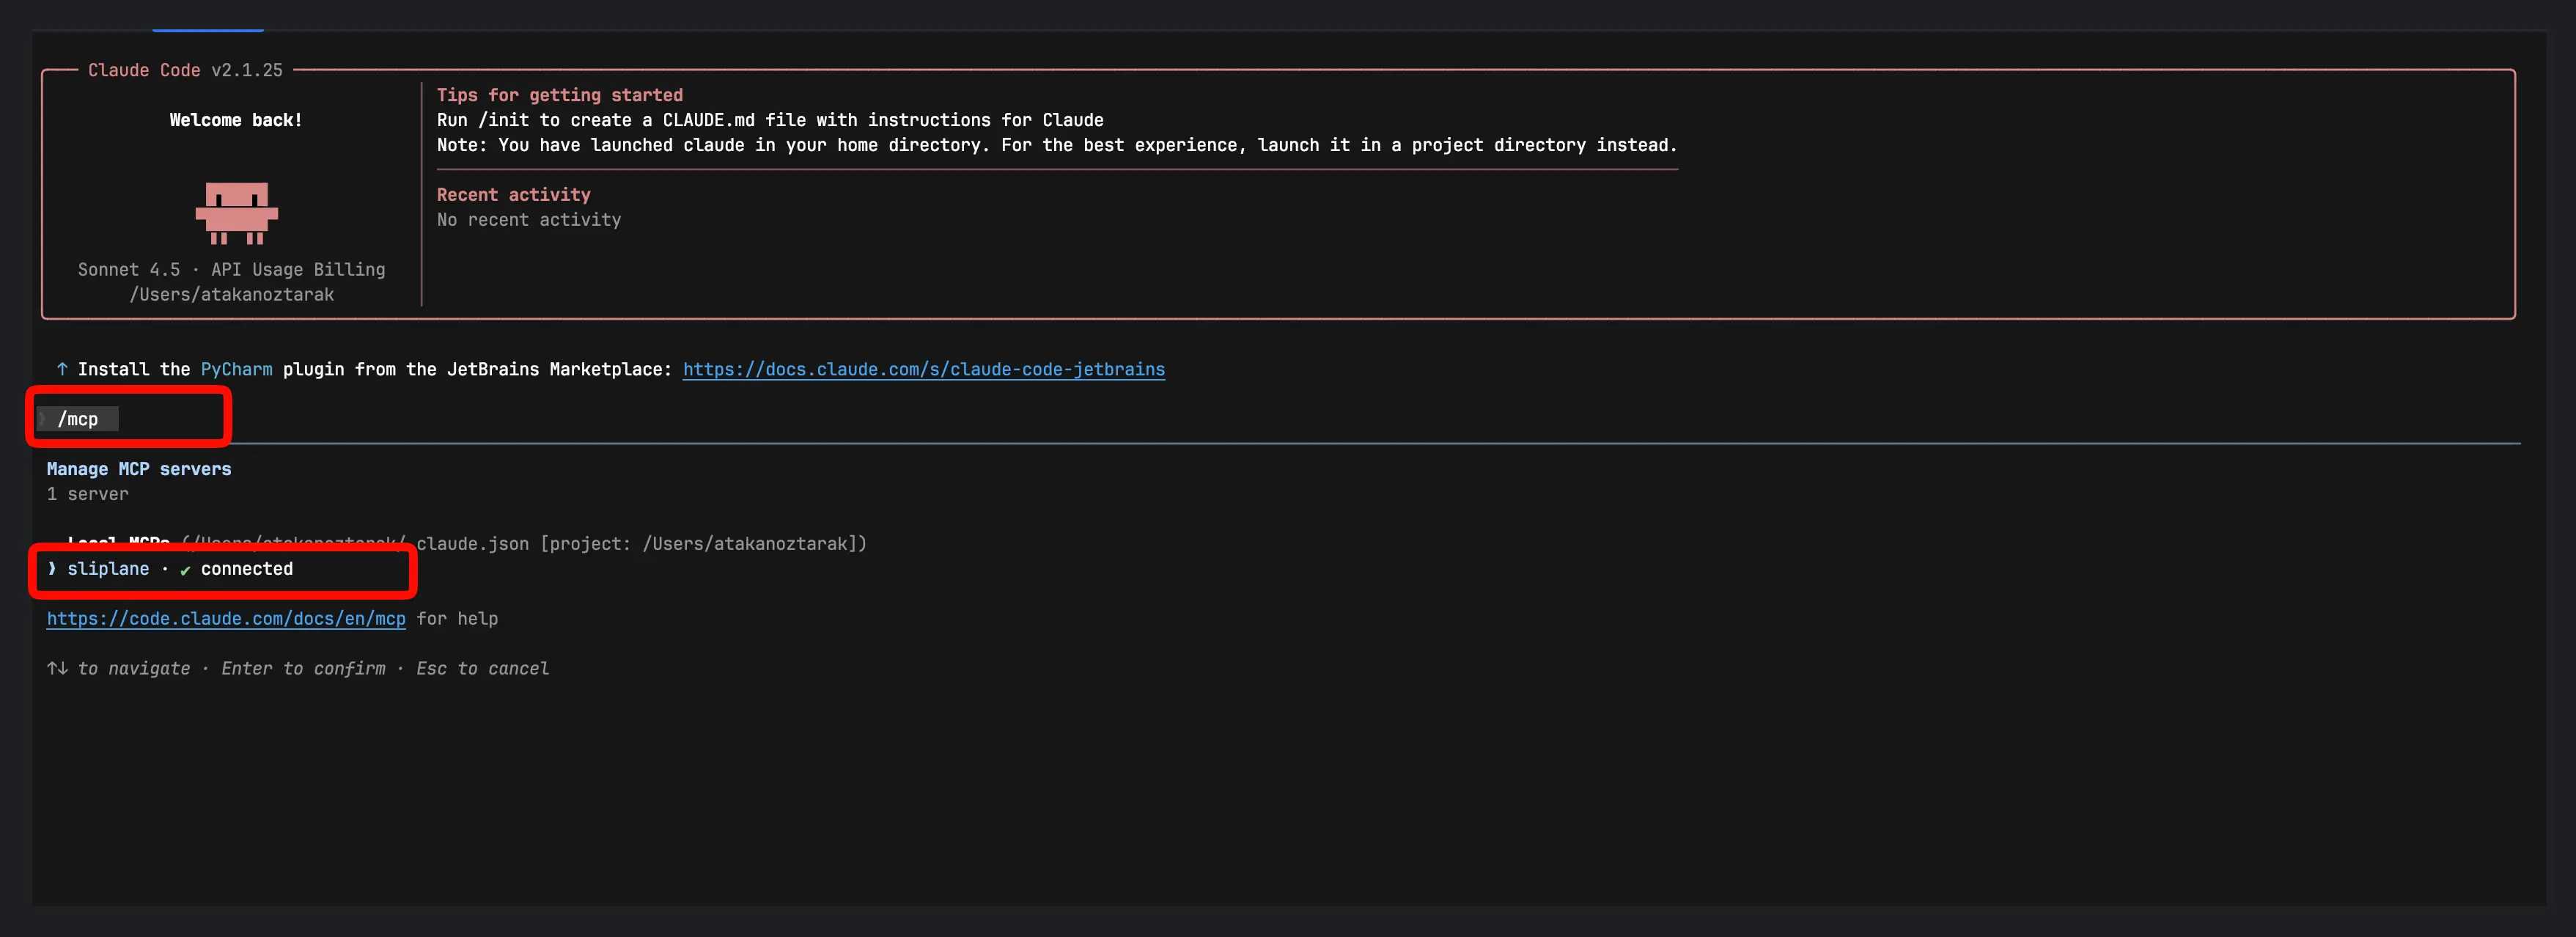Screen dimensions: 2576x937
Task: Click the Sonnet 4.5 model label
Action: 129,270
